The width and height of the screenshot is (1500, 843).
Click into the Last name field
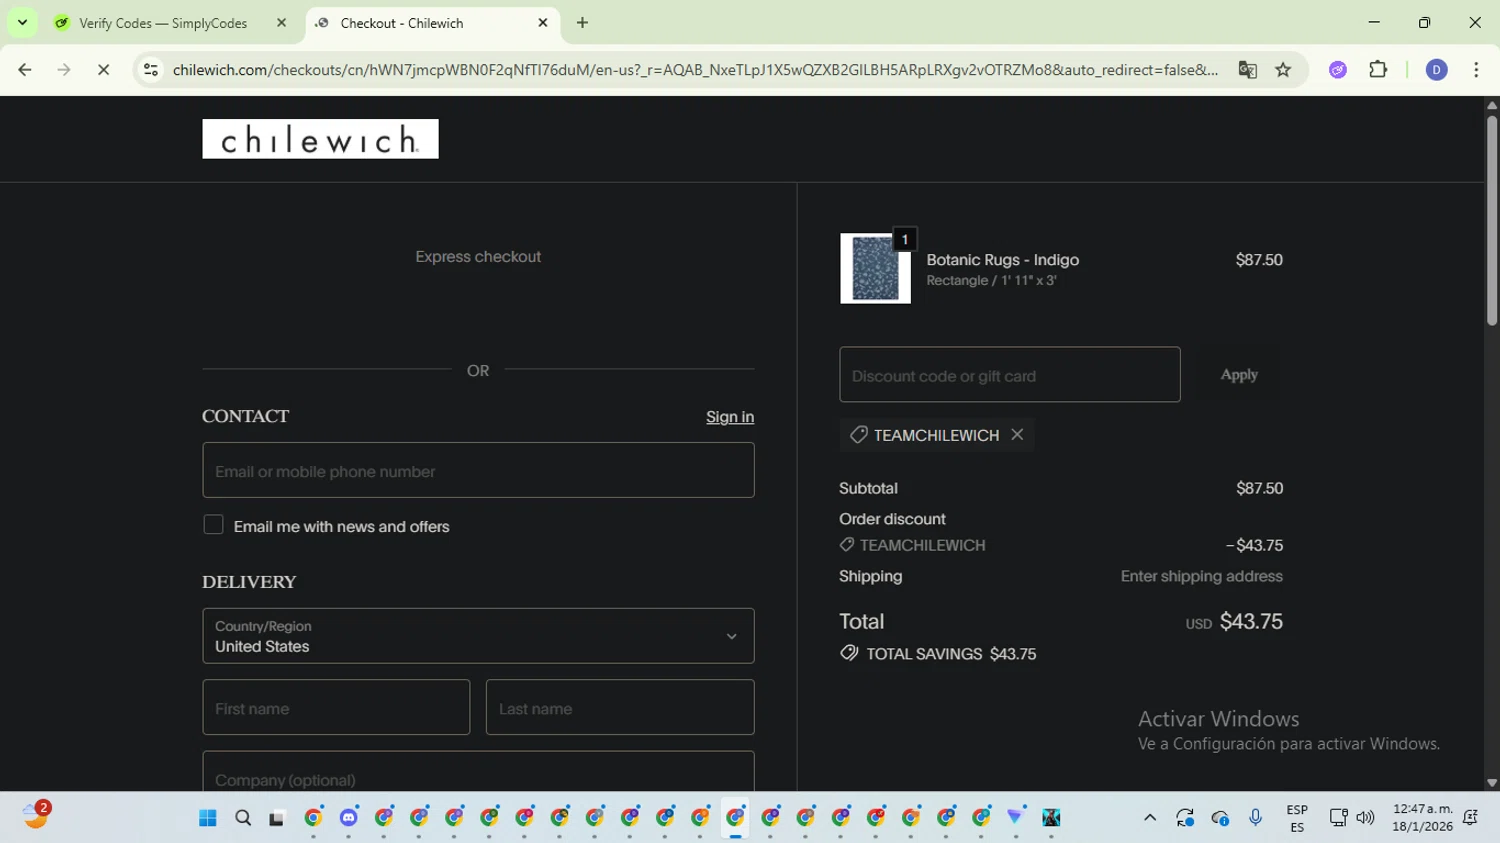[620, 708]
